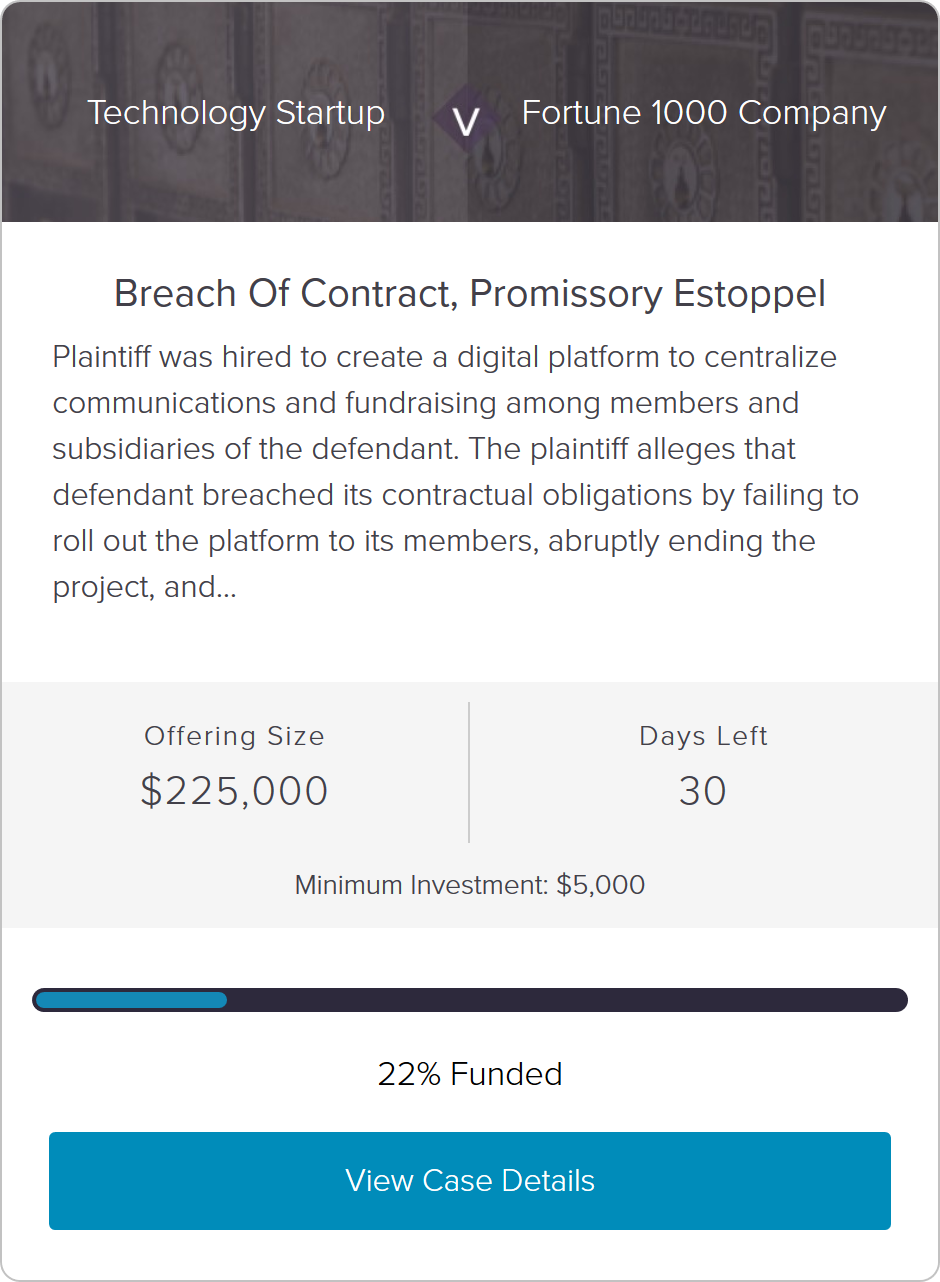Click the 22% Funded label

click(470, 1074)
